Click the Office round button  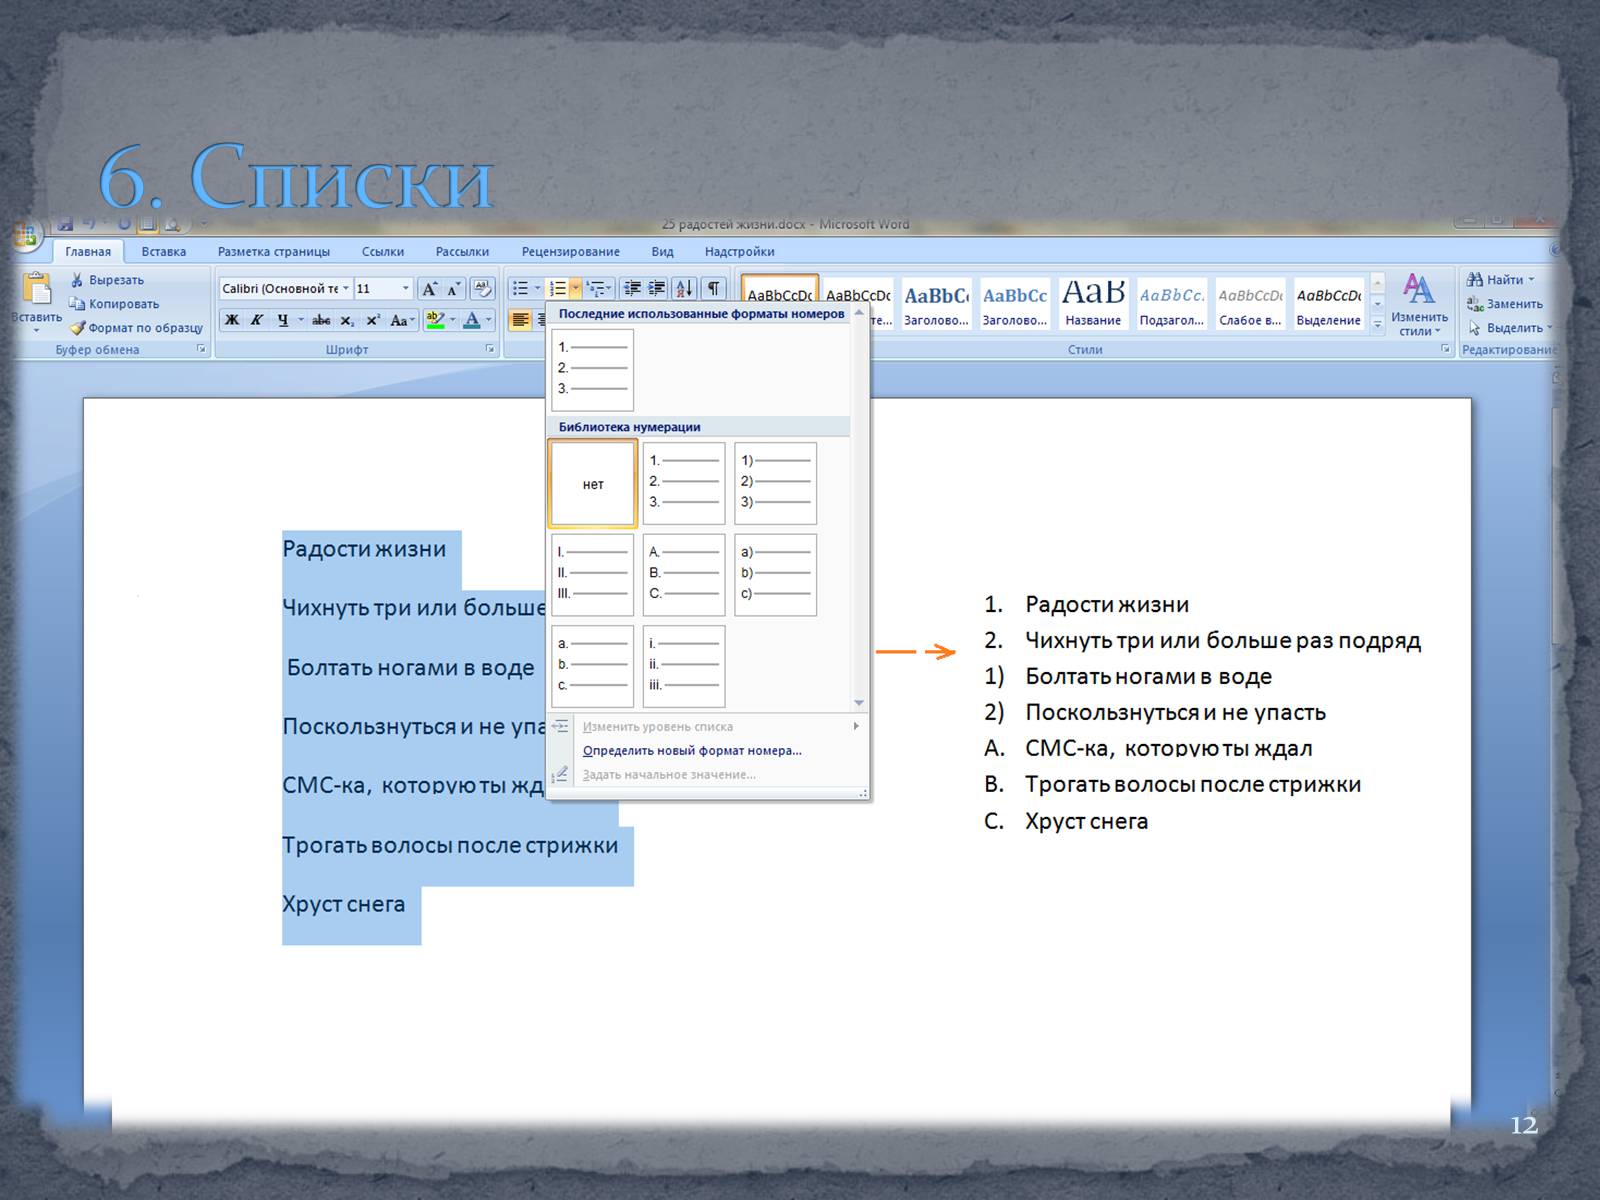point(24,236)
